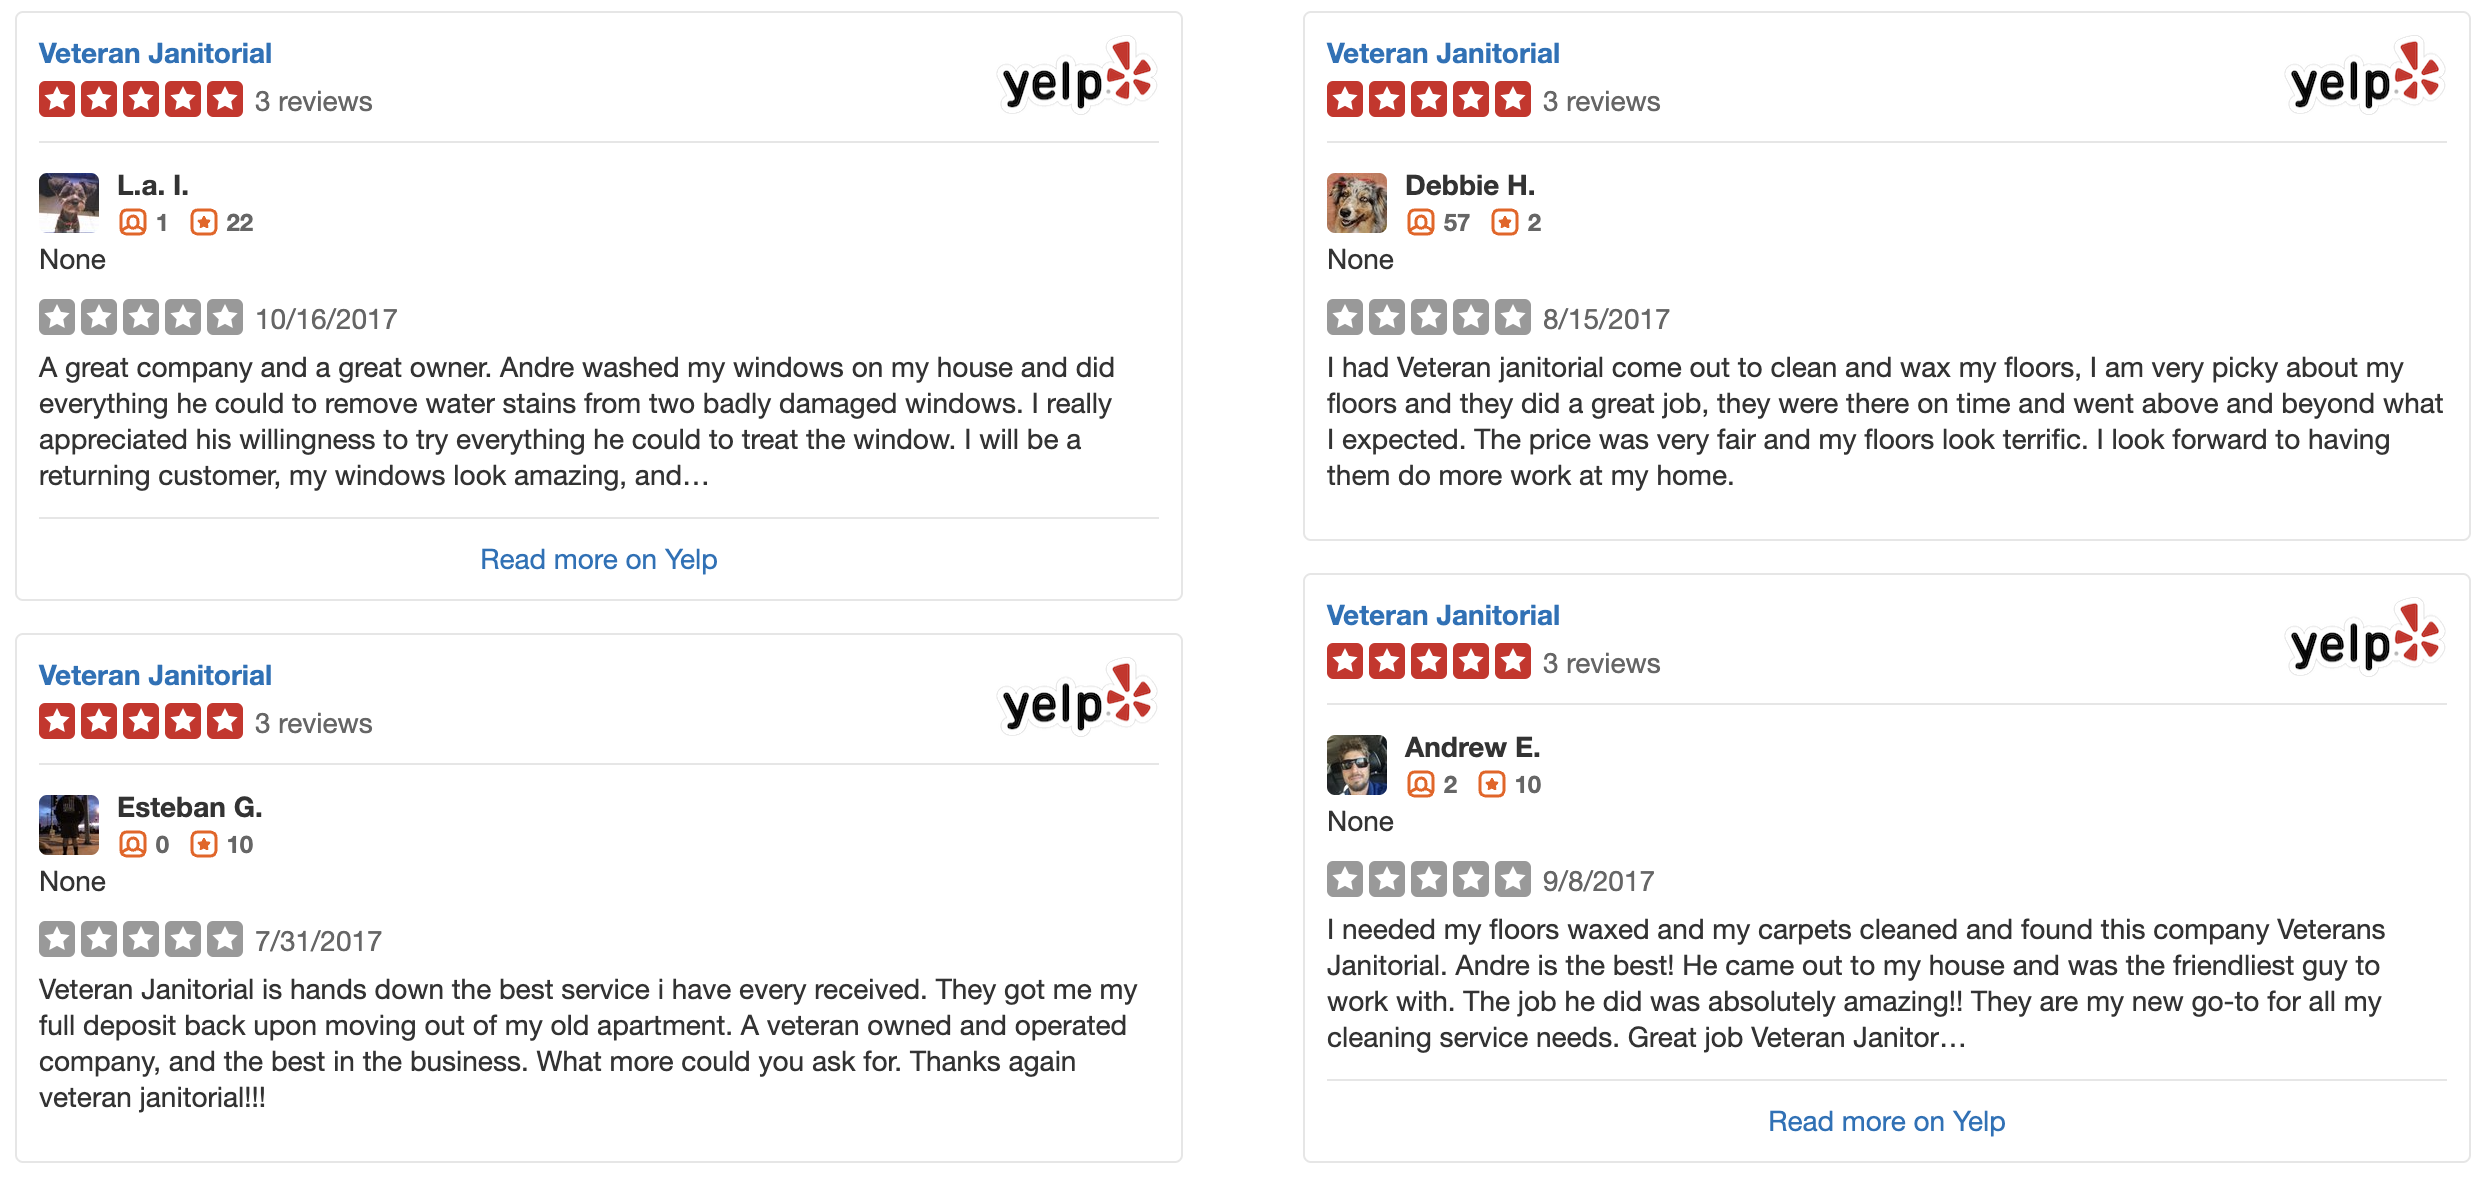This screenshot has height=1184, width=2480.
Task: Read more on Yelp for Andrew E.'s review
Action: pyautogui.click(x=1886, y=1121)
